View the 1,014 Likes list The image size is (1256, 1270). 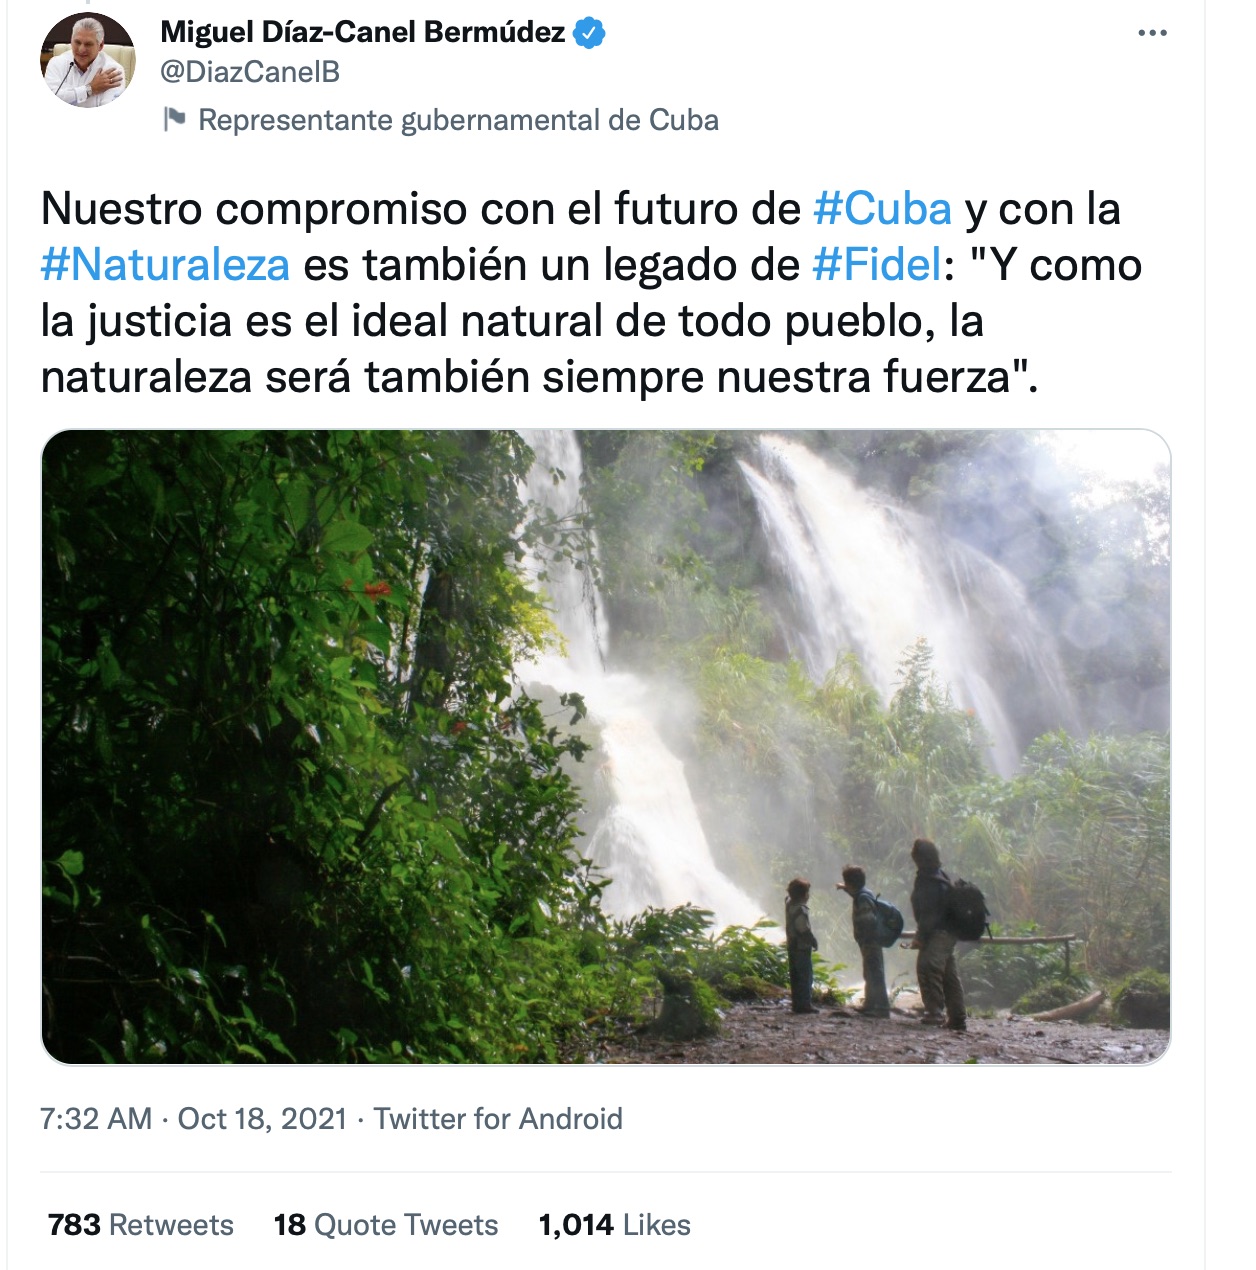click(615, 1225)
